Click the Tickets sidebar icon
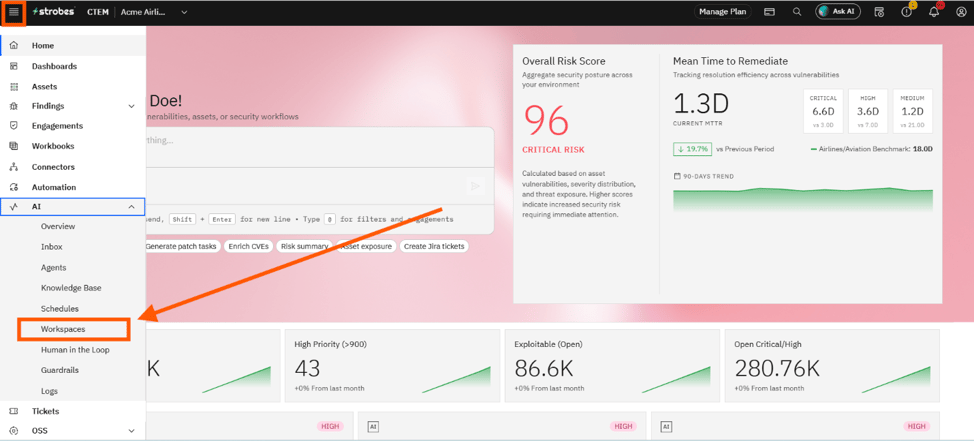Image resolution: width=974 pixels, height=441 pixels. (x=14, y=411)
